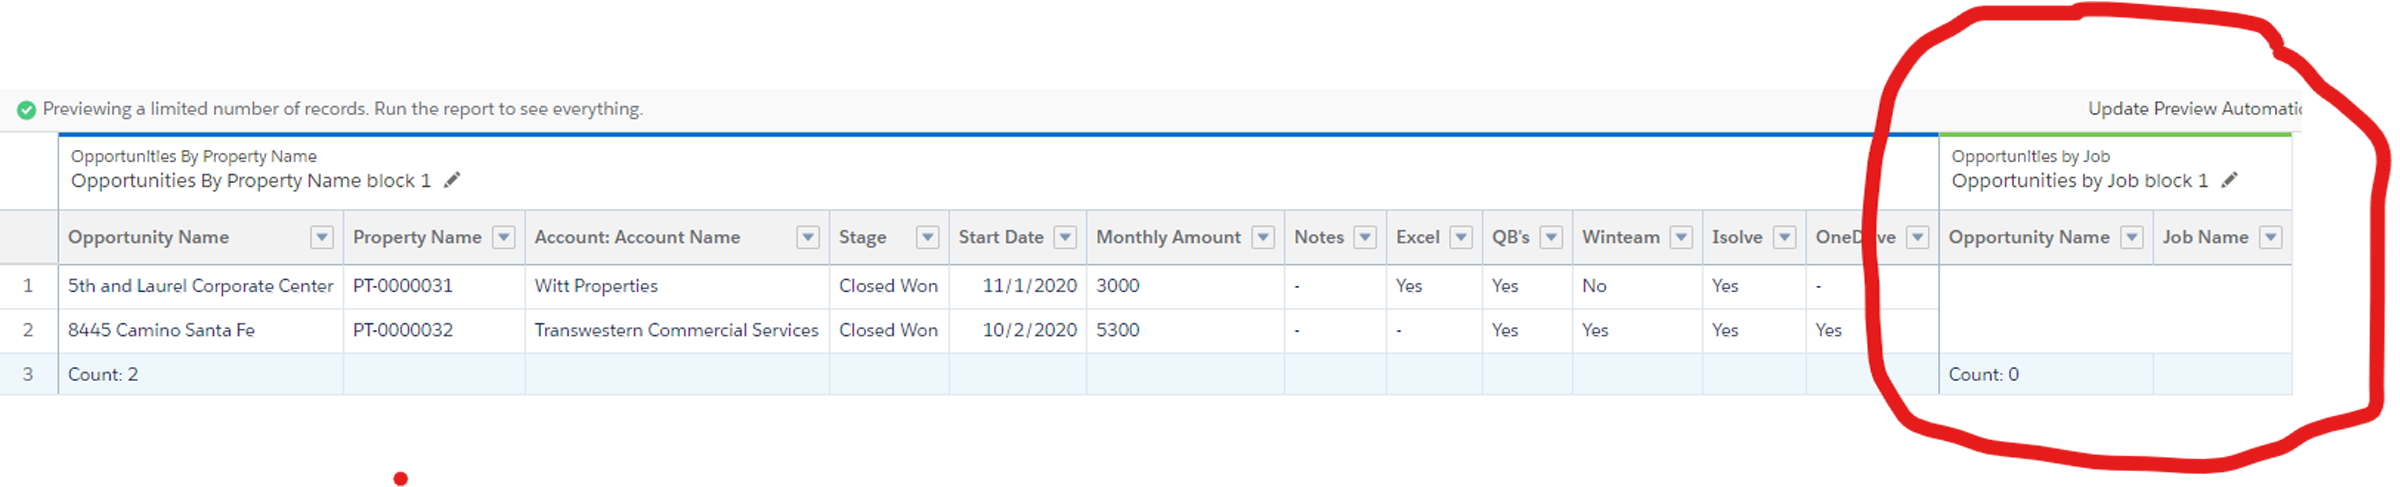Screen dimensions: 2400x487
Task: Select row number 2 header
Action: pyautogui.click(x=28, y=330)
